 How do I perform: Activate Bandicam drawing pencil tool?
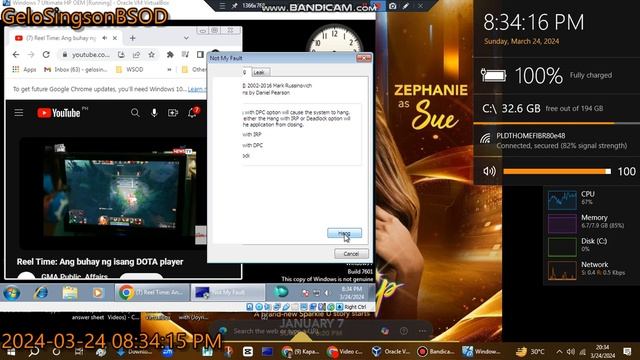pos(406,6)
